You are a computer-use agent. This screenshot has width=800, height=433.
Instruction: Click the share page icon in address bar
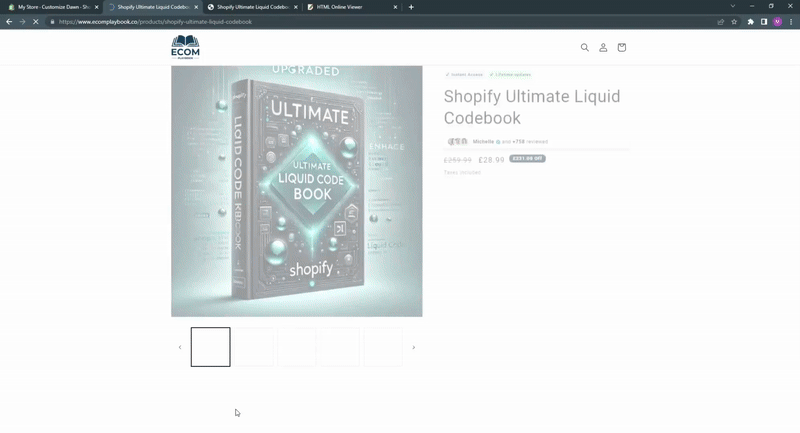[720, 21]
